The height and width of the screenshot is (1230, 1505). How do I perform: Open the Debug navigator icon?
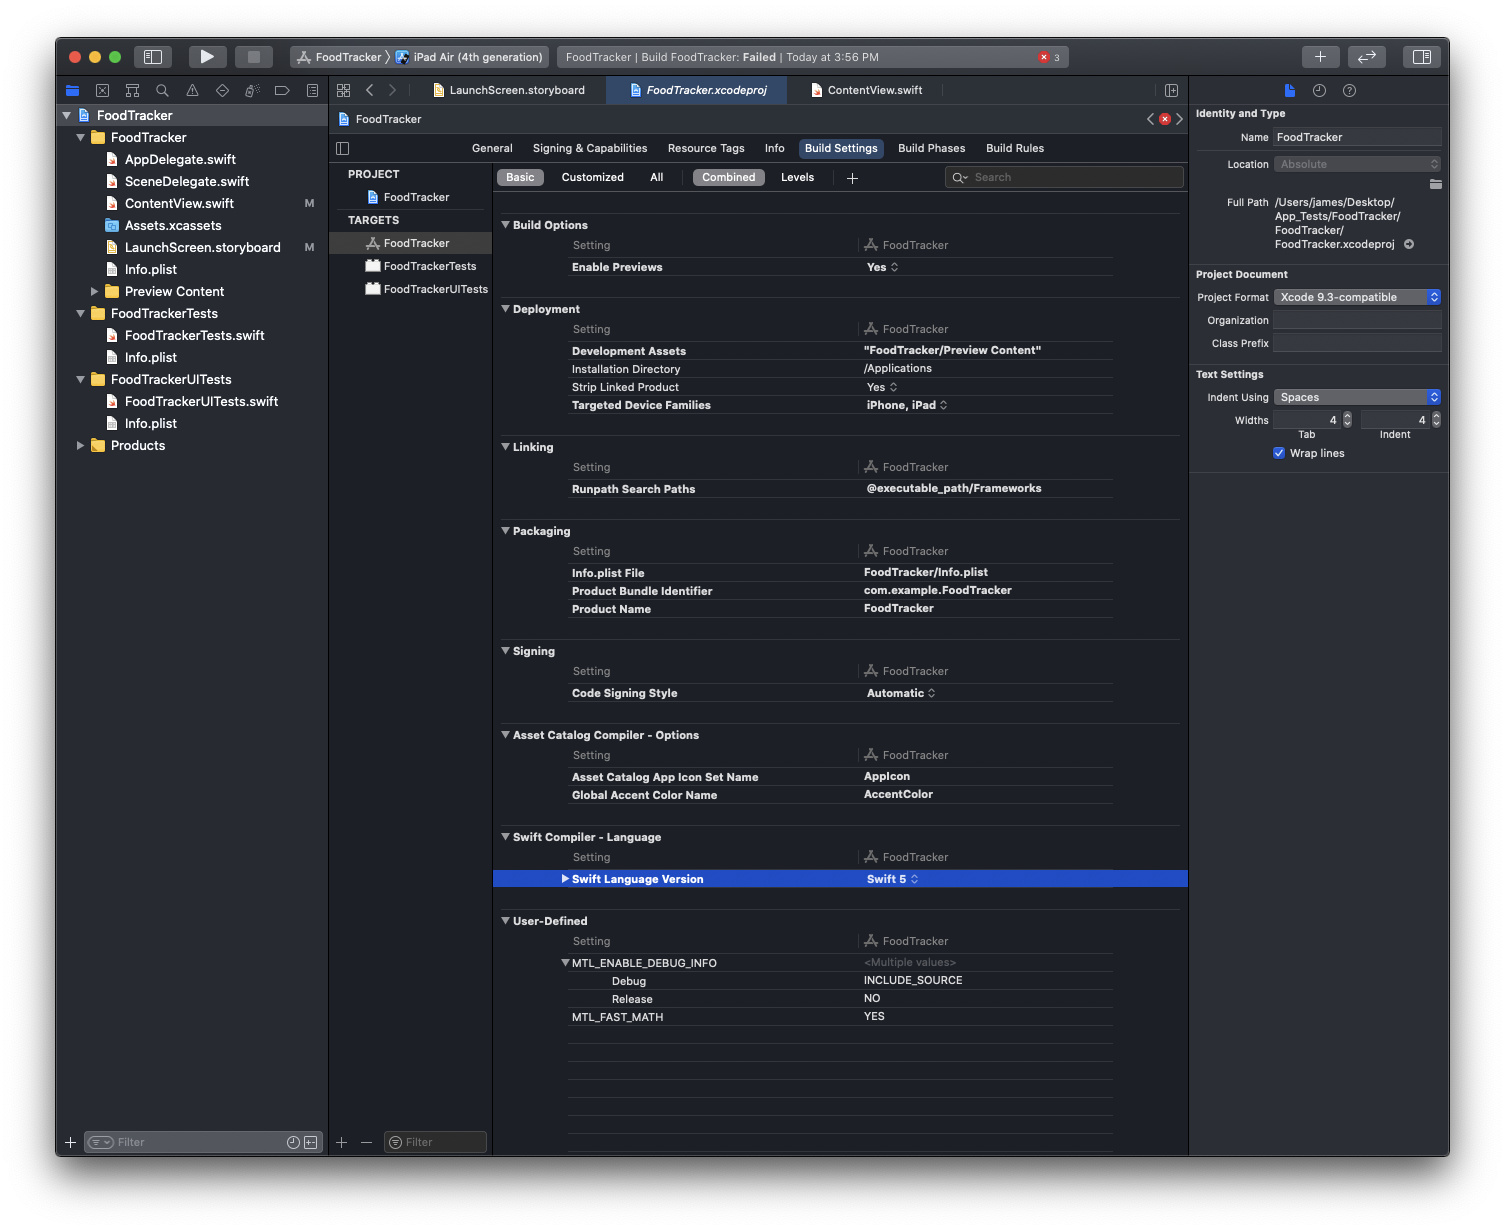point(252,90)
